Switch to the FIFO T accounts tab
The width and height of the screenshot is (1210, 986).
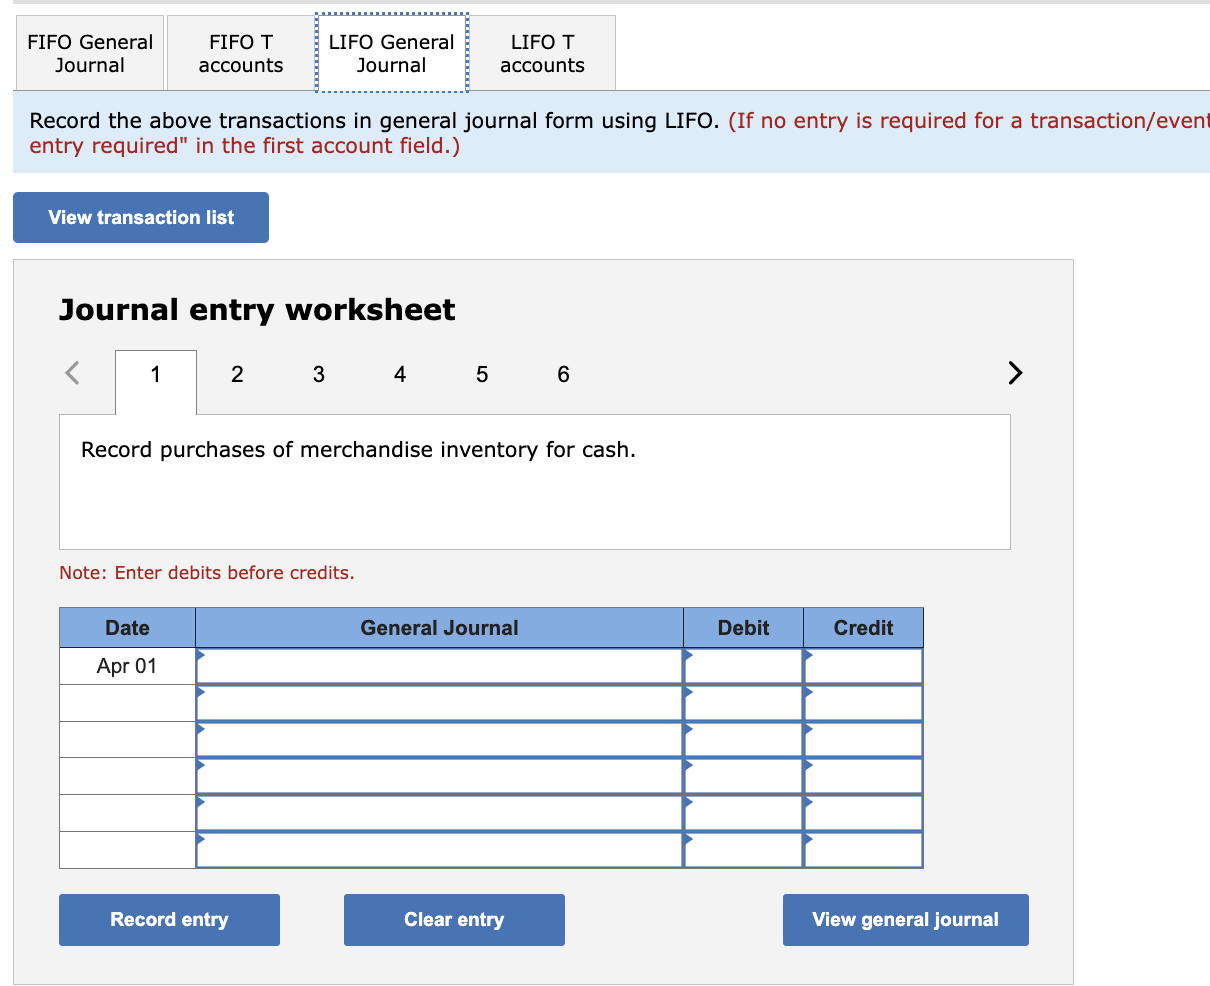tap(240, 53)
